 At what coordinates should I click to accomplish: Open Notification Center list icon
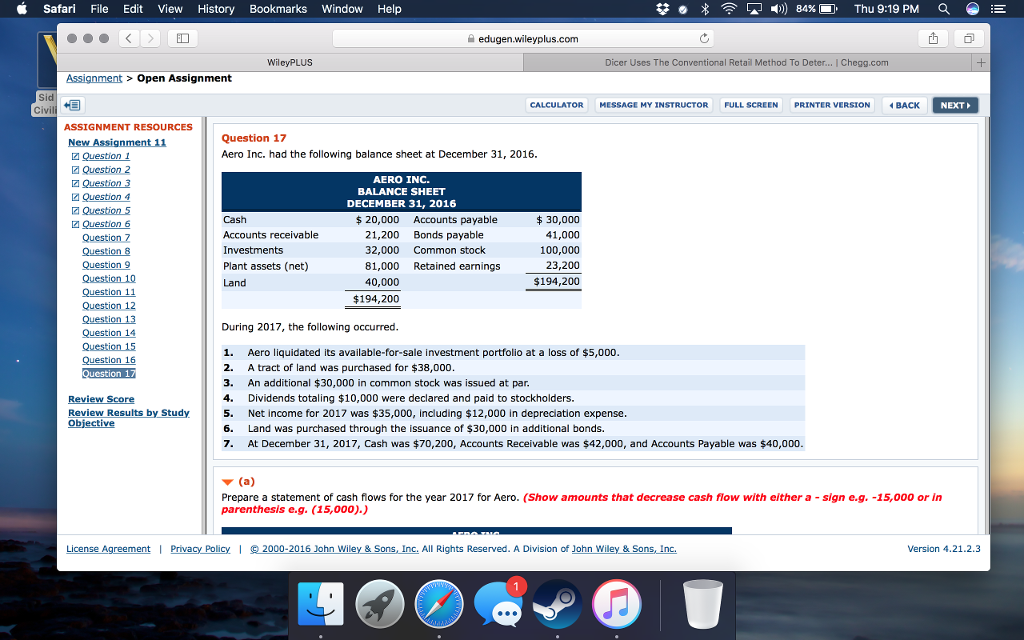999,8
